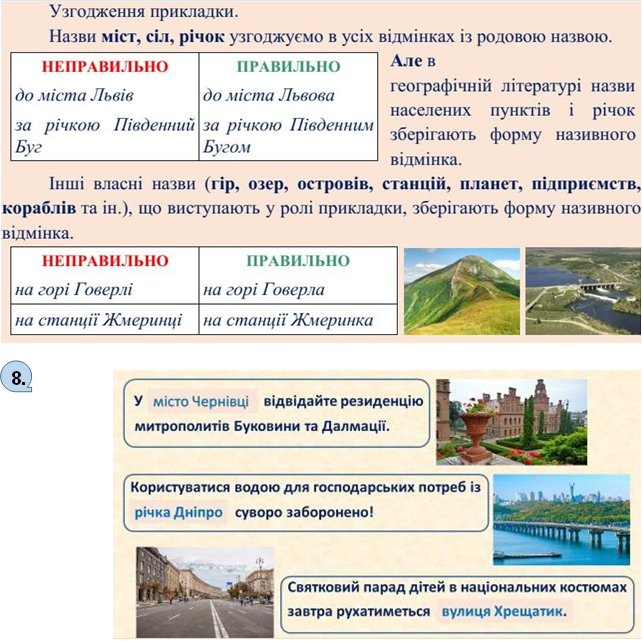Open the Dnipro bridge photo
The image size is (642, 641).
[x=561, y=519]
